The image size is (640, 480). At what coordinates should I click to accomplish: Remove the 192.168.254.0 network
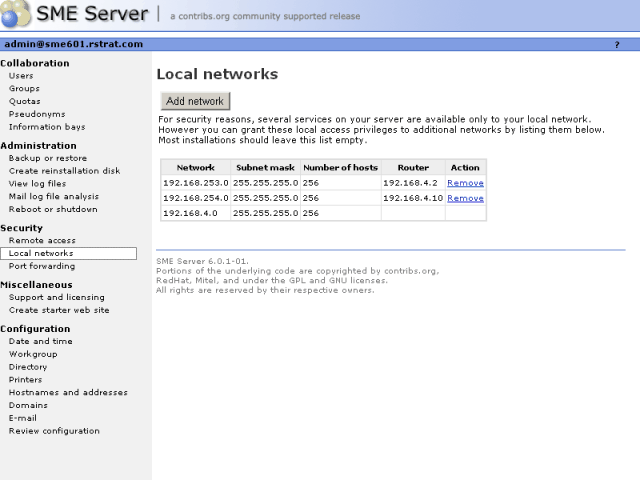tap(465, 198)
